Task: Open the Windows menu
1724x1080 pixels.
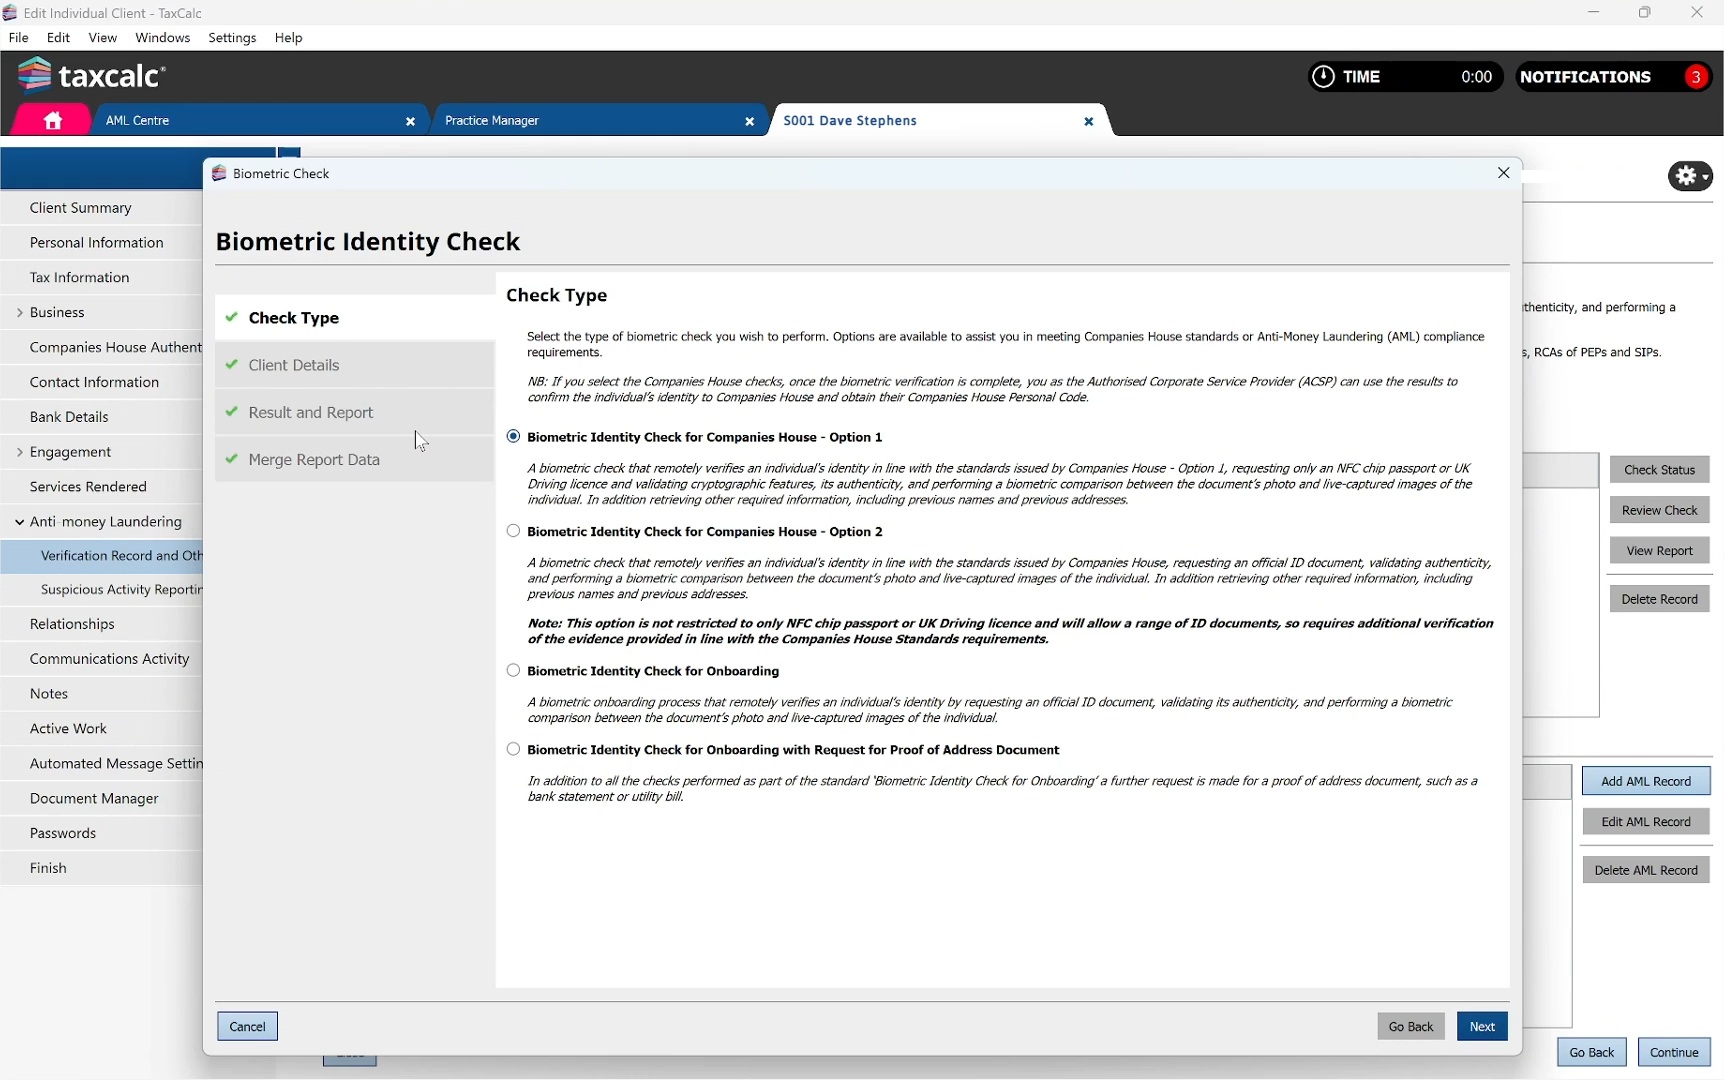Action: tap(163, 38)
